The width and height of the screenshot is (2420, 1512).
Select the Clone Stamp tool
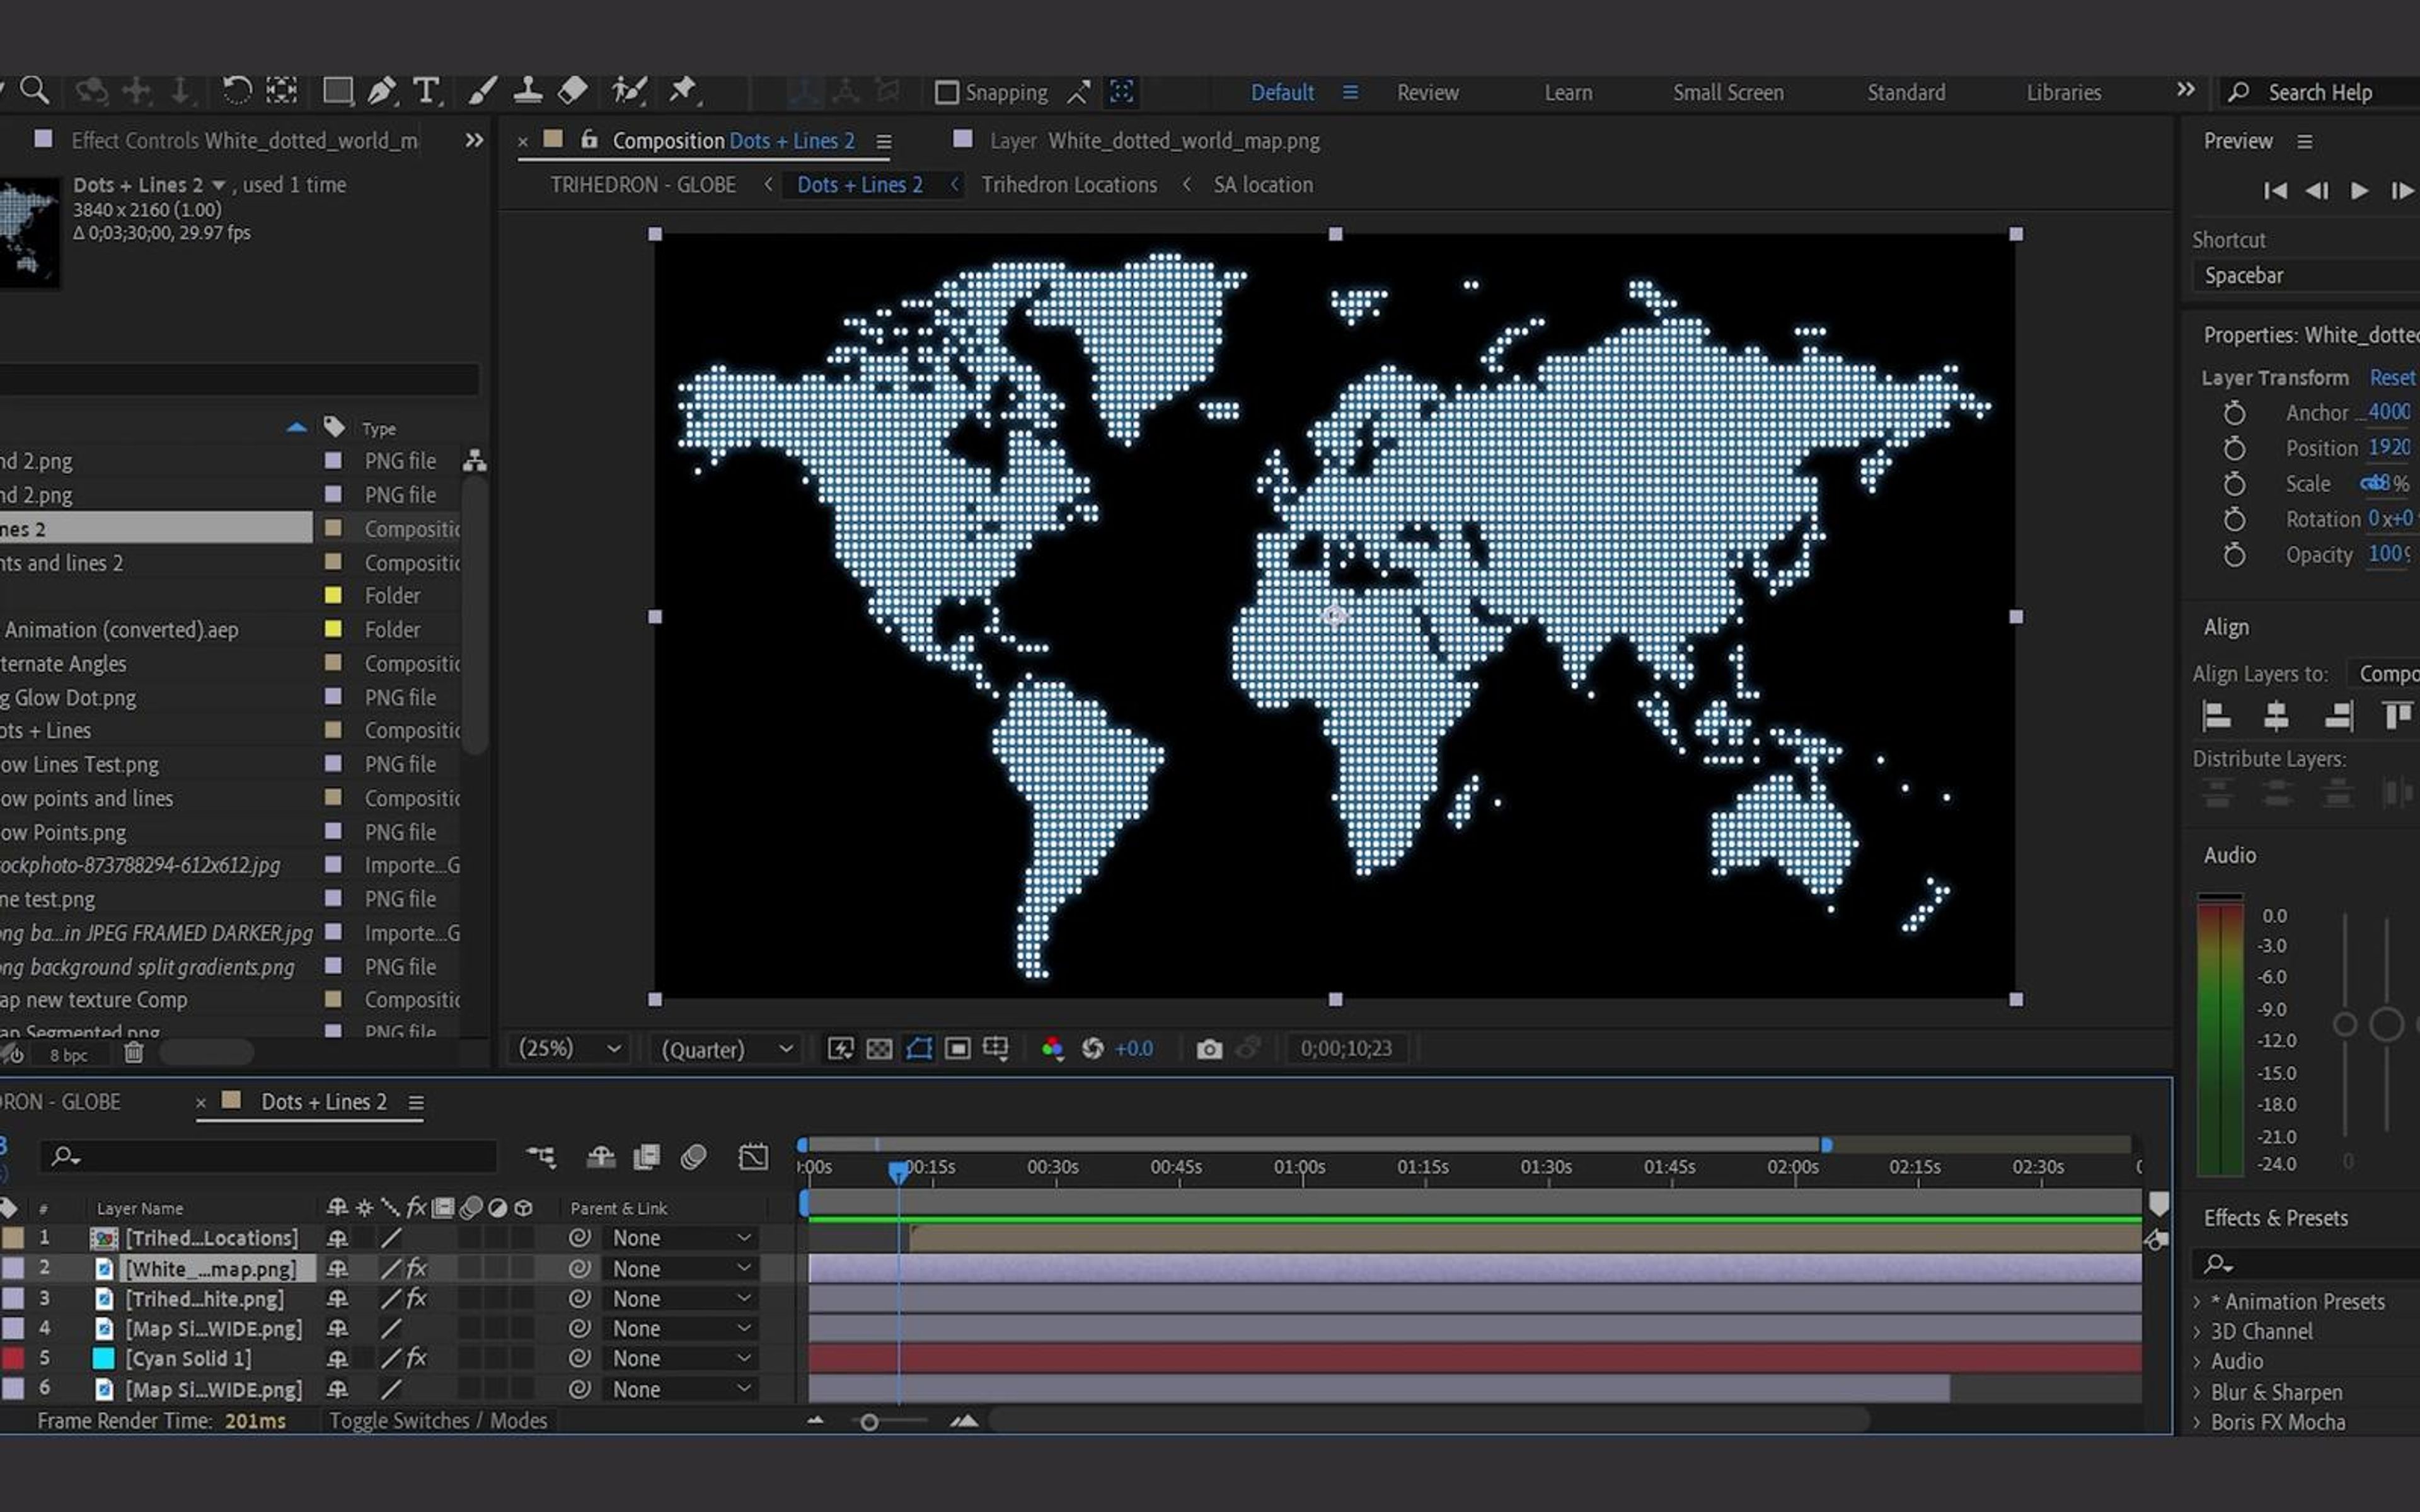pos(527,91)
